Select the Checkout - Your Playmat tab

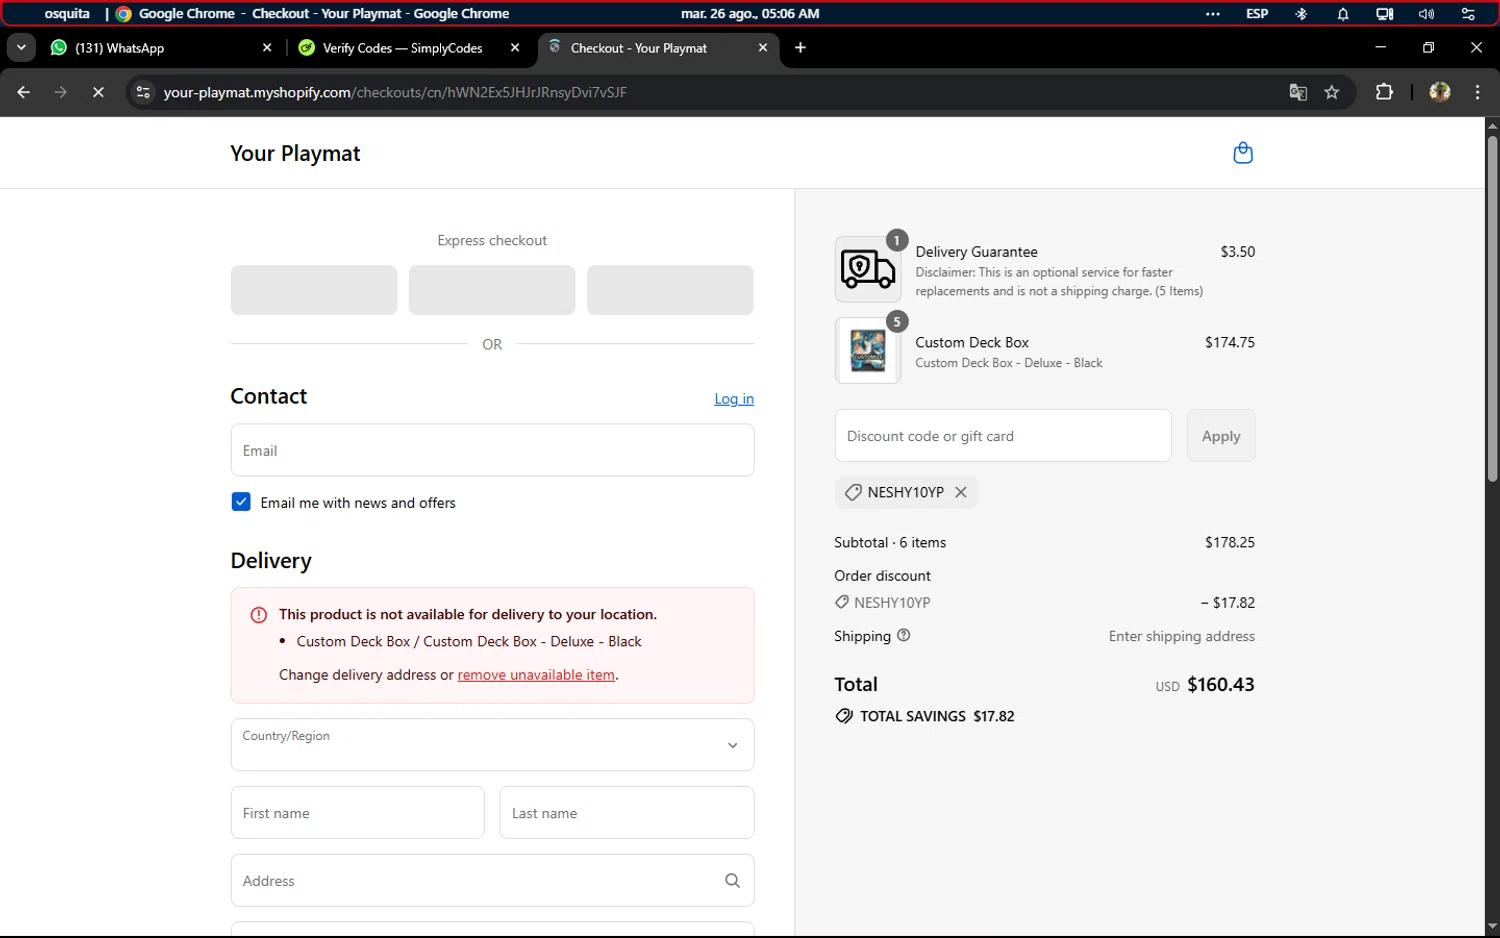point(658,47)
